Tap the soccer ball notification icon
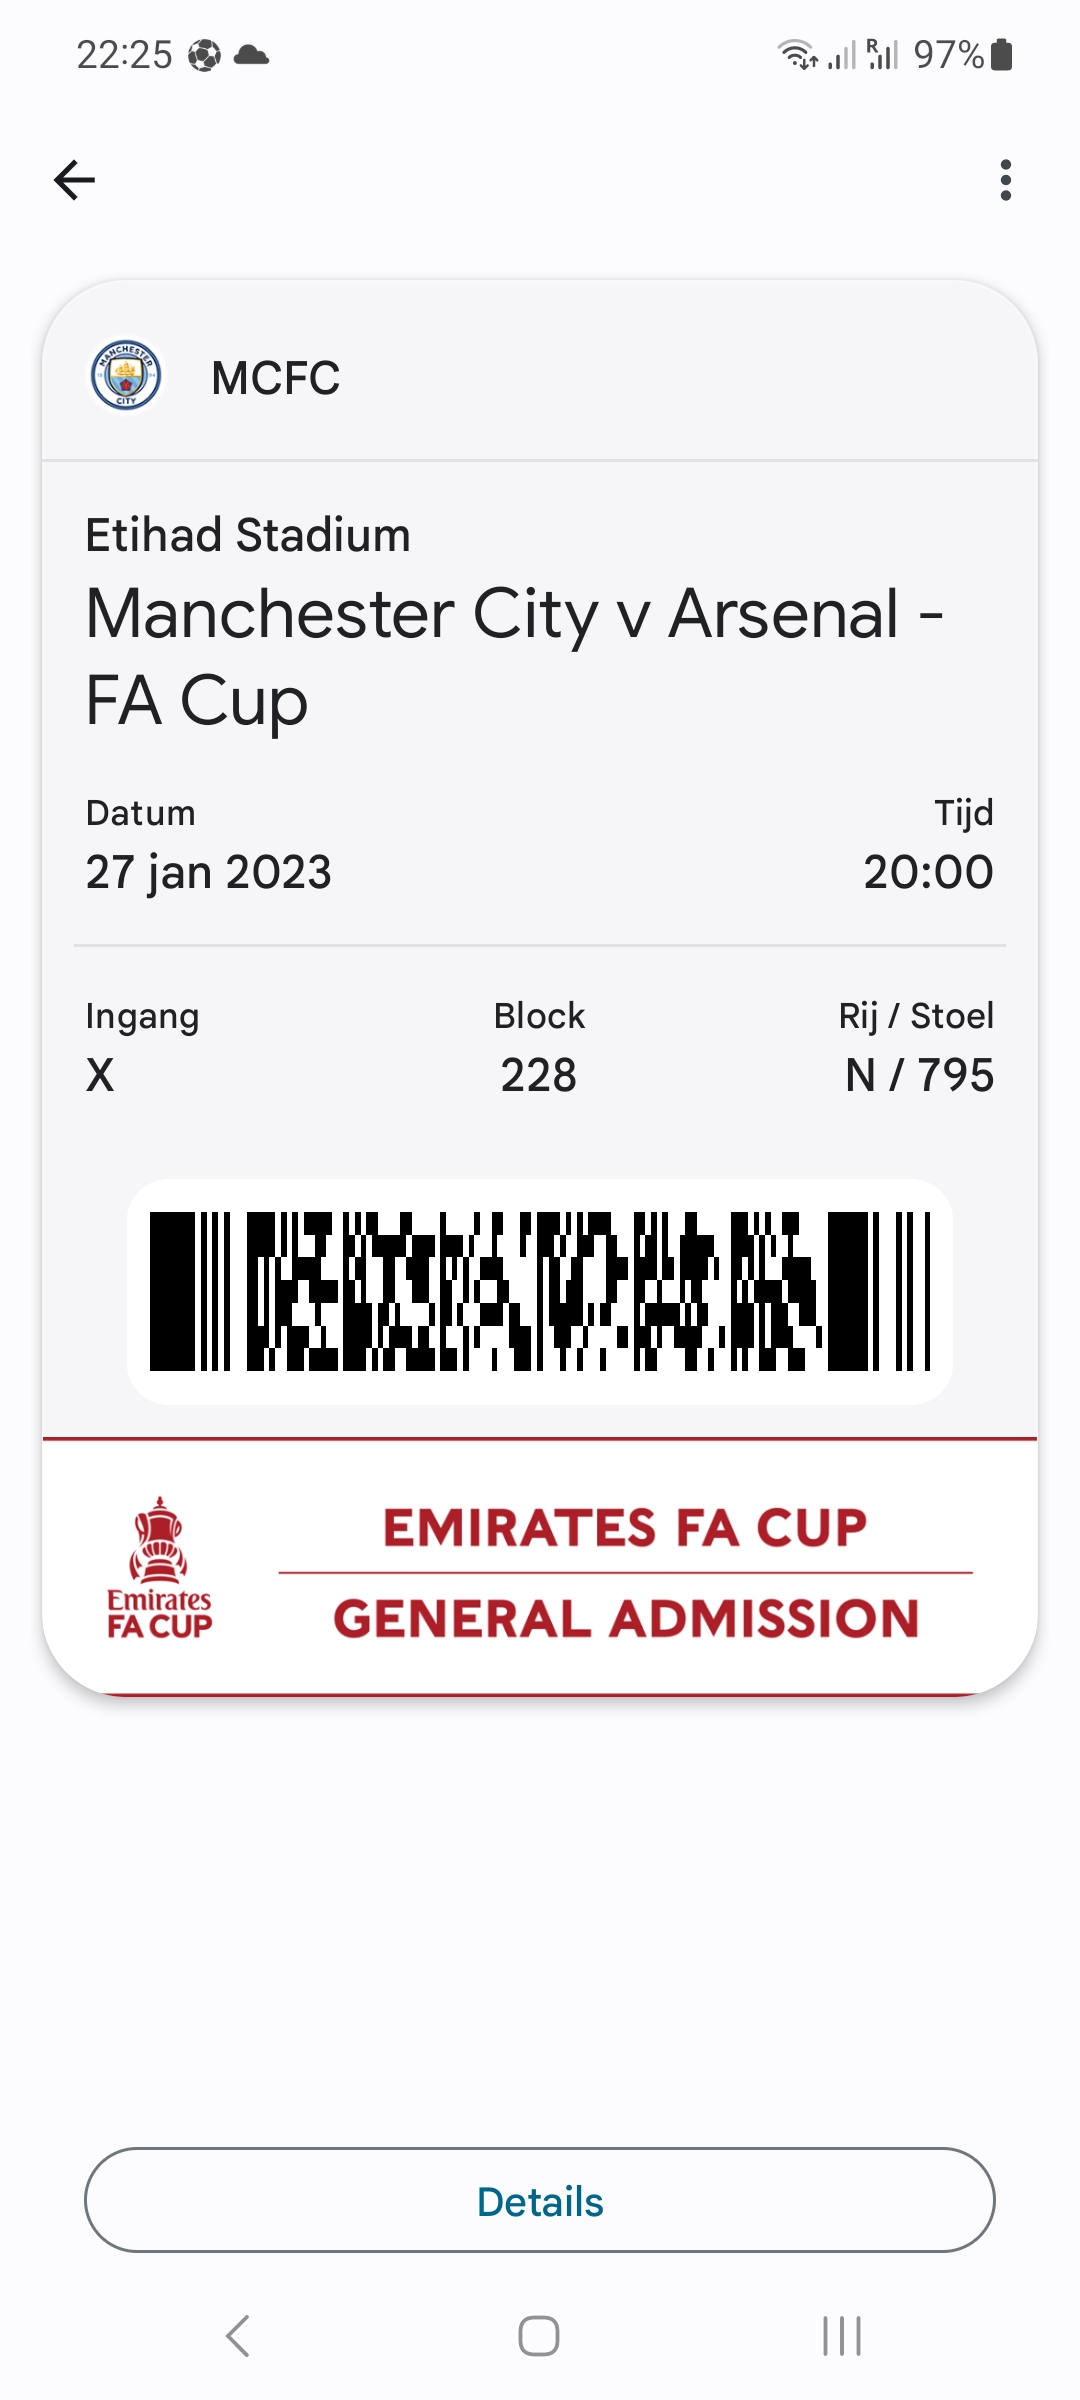The height and width of the screenshot is (2400, 1080). pyautogui.click(x=204, y=55)
